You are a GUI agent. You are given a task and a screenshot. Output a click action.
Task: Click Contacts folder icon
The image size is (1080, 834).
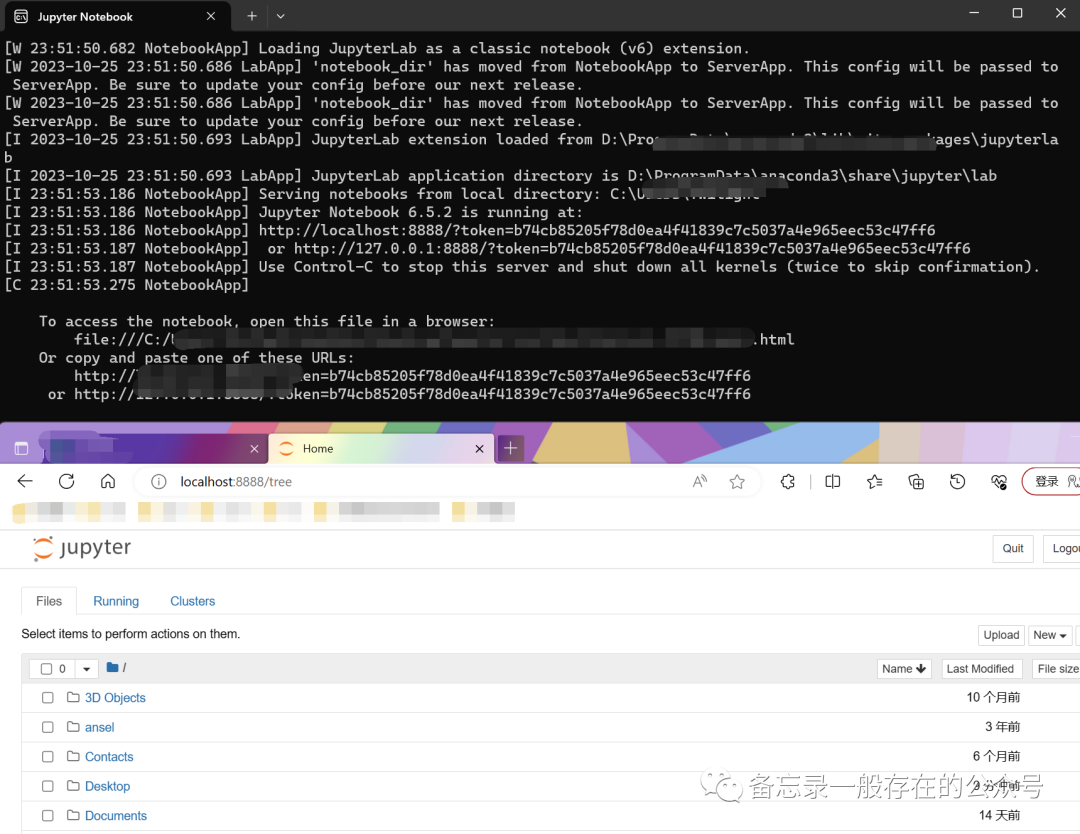click(x=73, y=756)
